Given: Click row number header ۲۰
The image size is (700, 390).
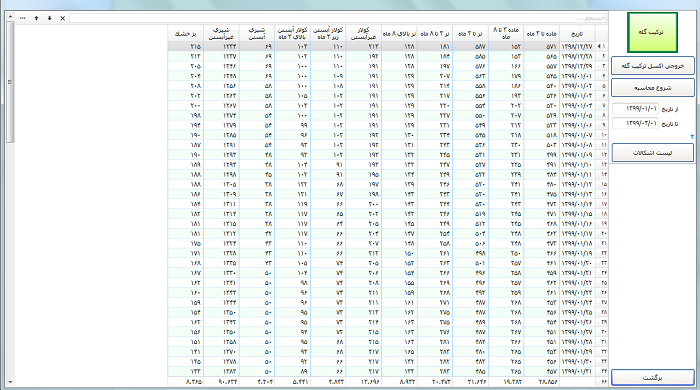Looking at the screenshot, I should pos(601,233).
